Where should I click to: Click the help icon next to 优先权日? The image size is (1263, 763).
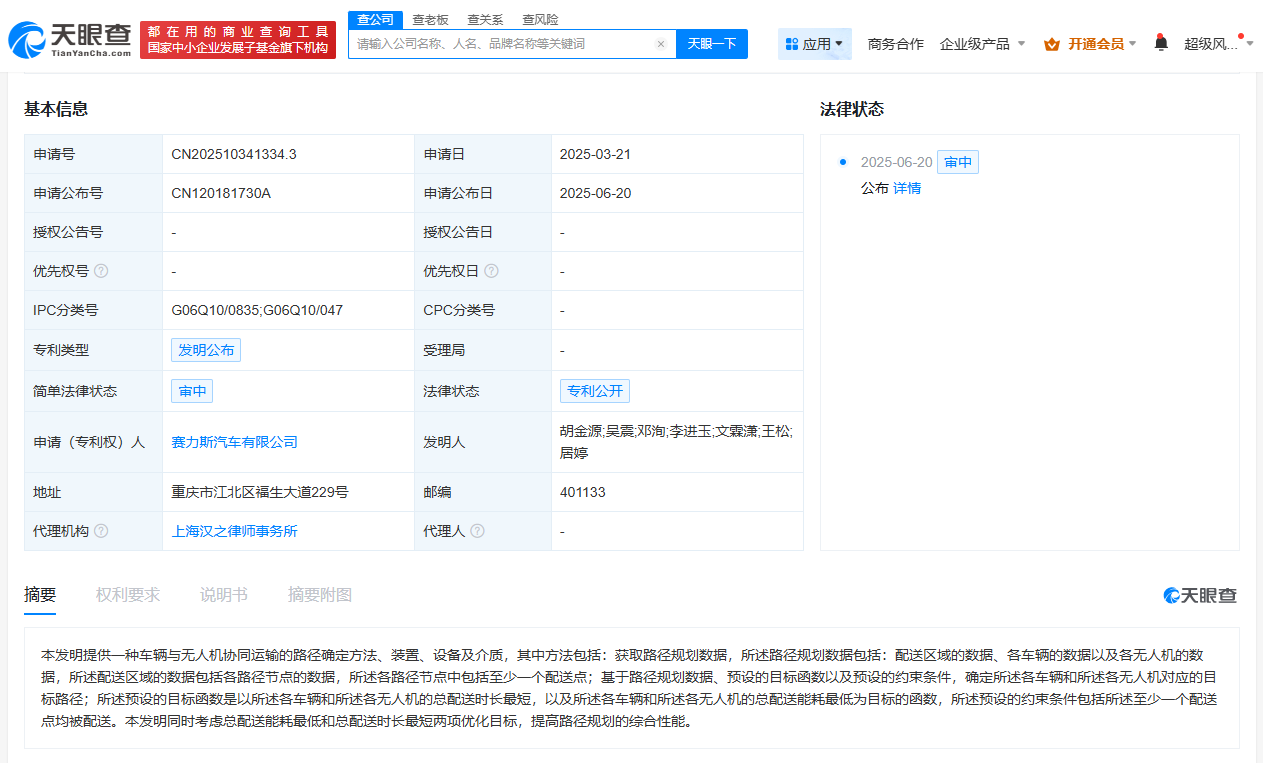coord(491,271)
